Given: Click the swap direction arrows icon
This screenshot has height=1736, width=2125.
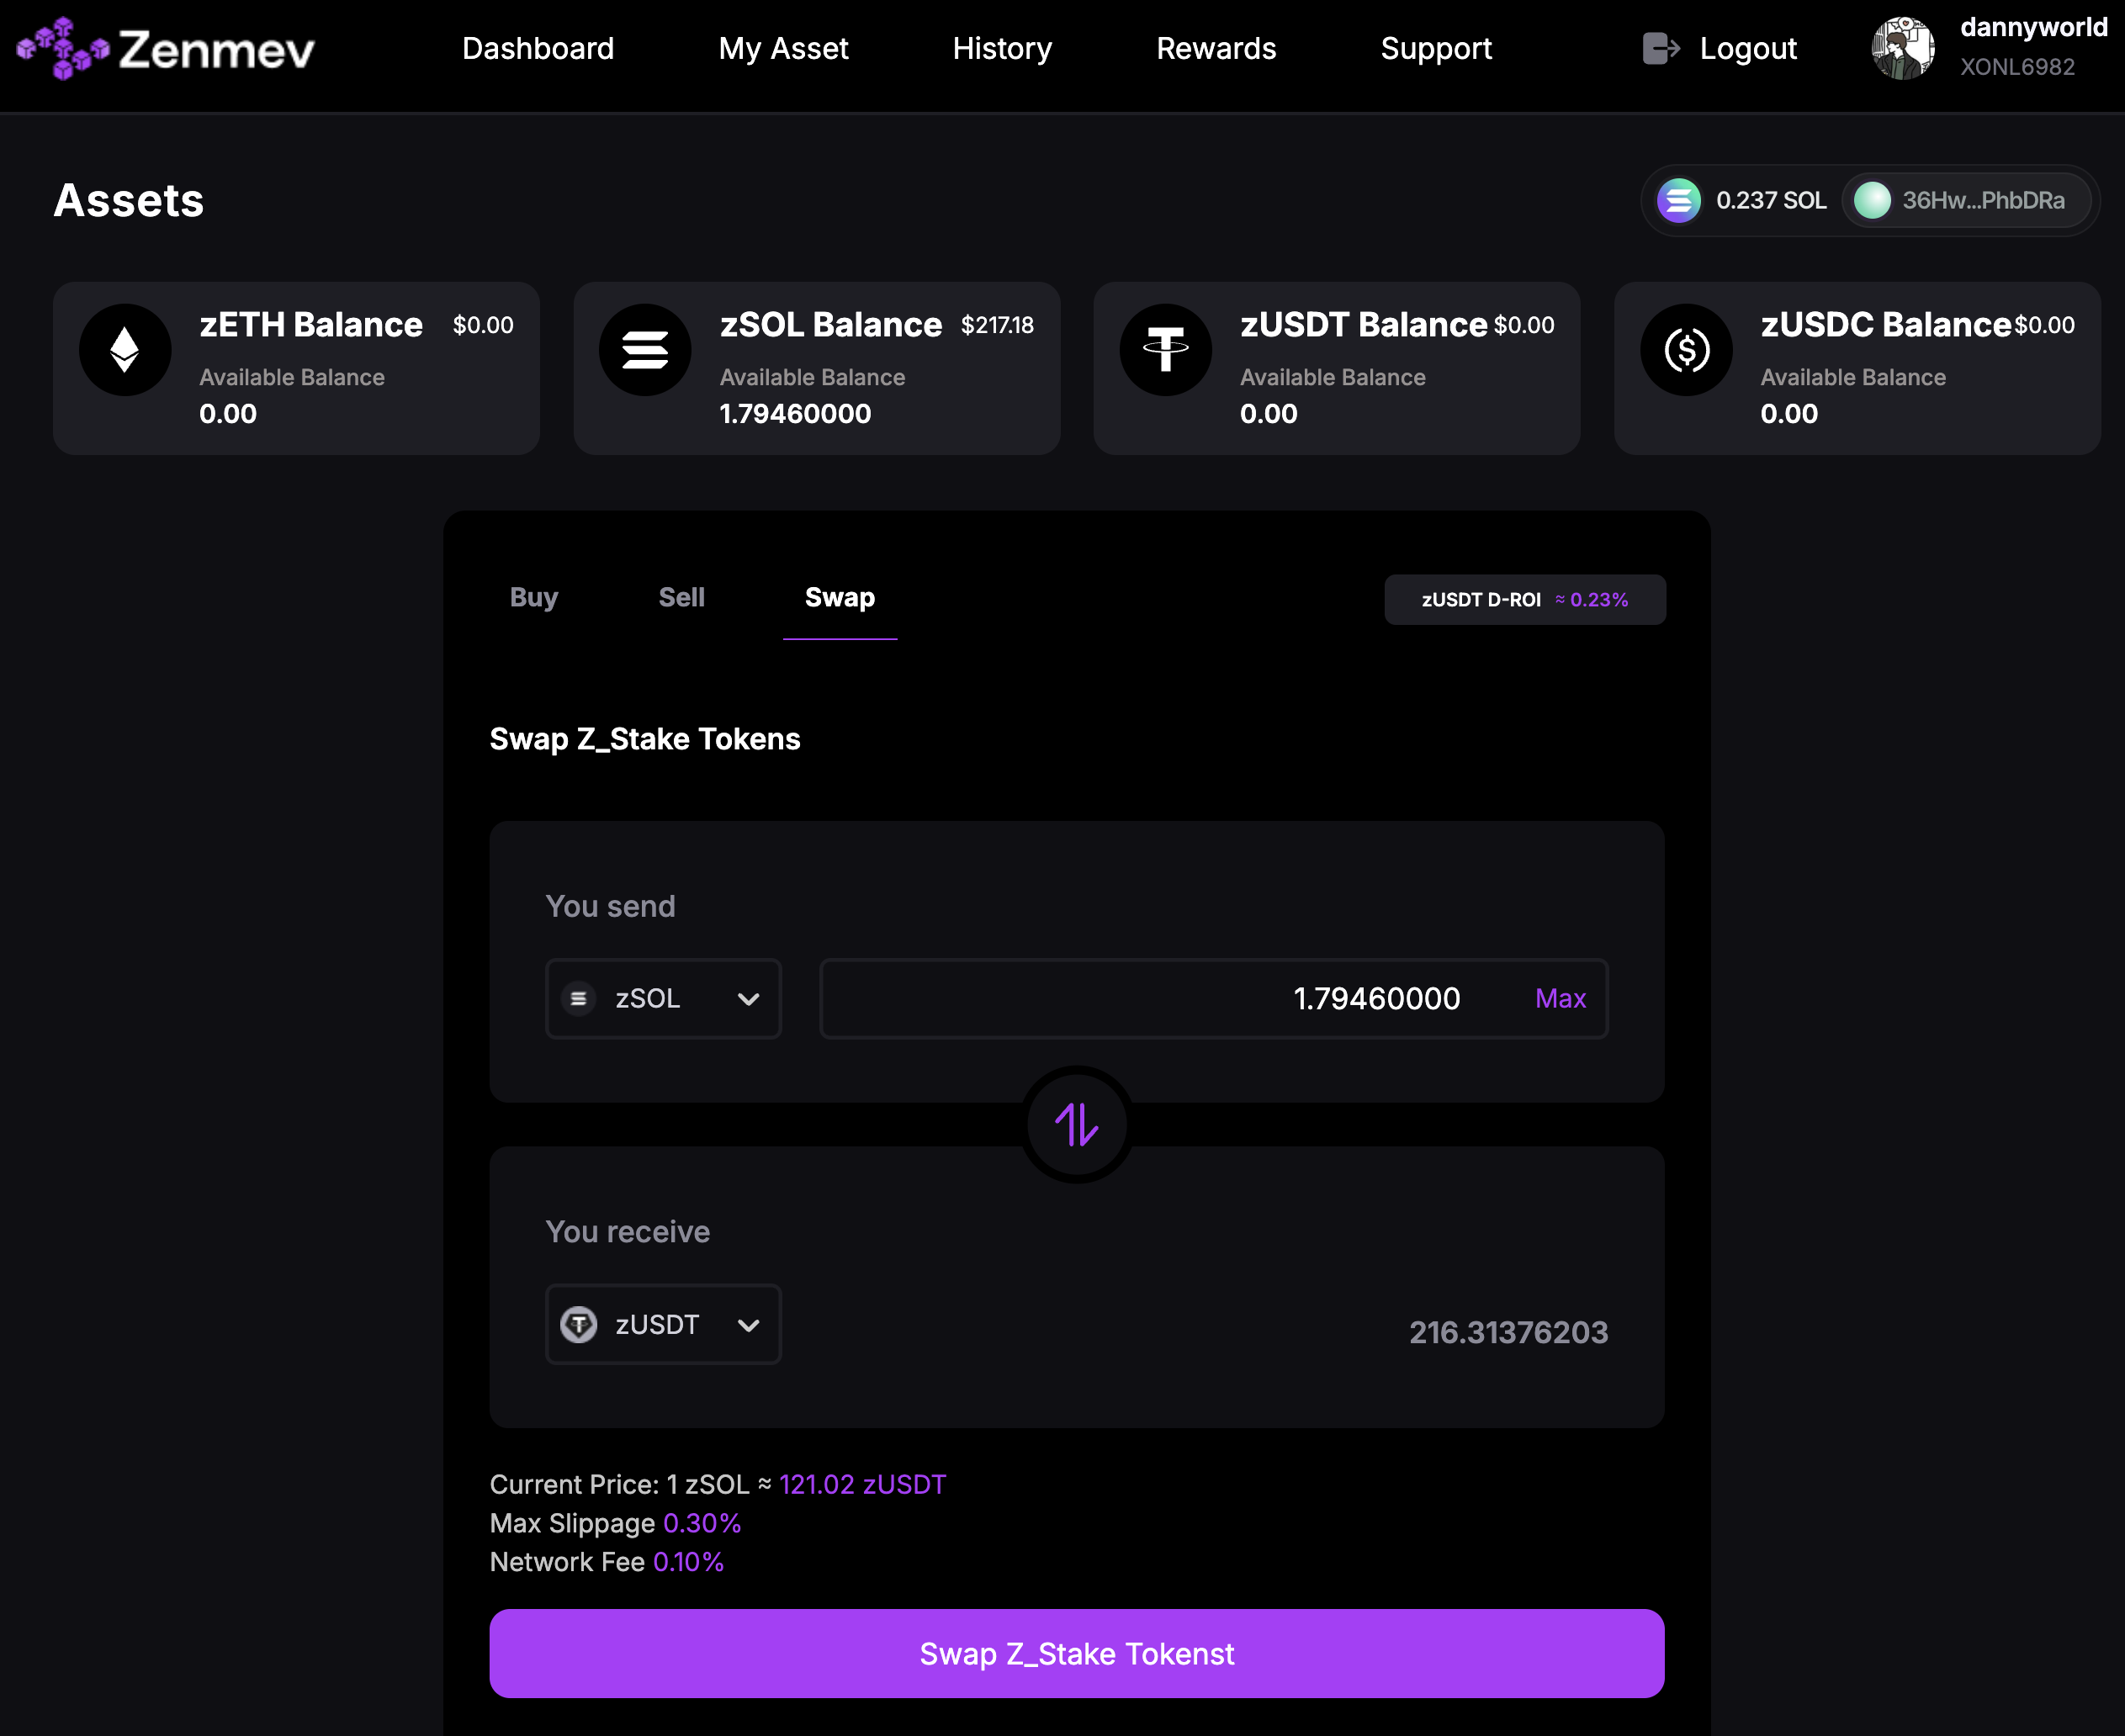Looking at the screenshot, I should [x=1077, y=1124].
